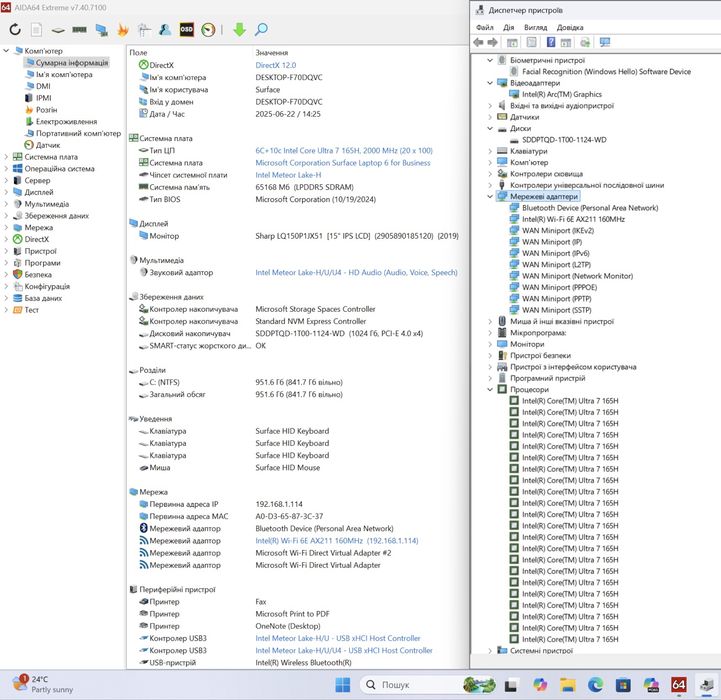Click scan for hardware changes monitor icon
The width and height of the screenshot is (721, 700).
pos(605,43)
